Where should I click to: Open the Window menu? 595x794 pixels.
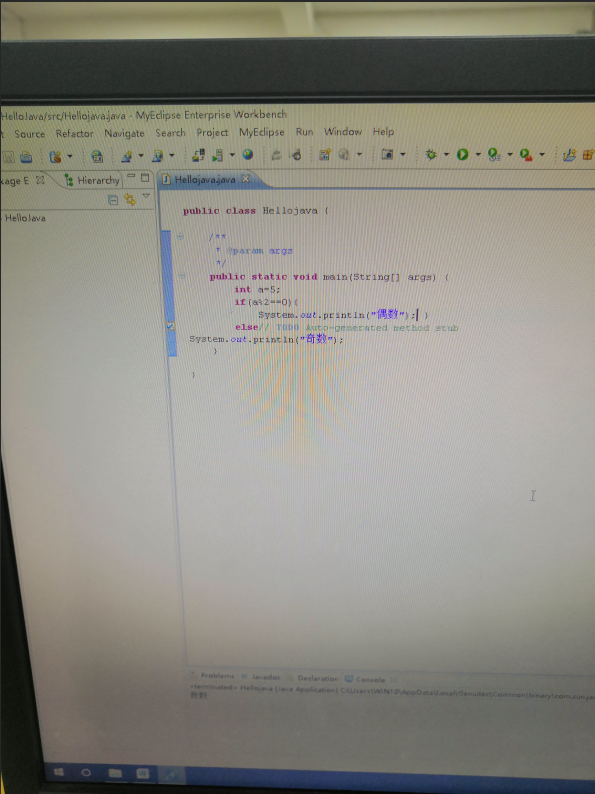[343, 132]
